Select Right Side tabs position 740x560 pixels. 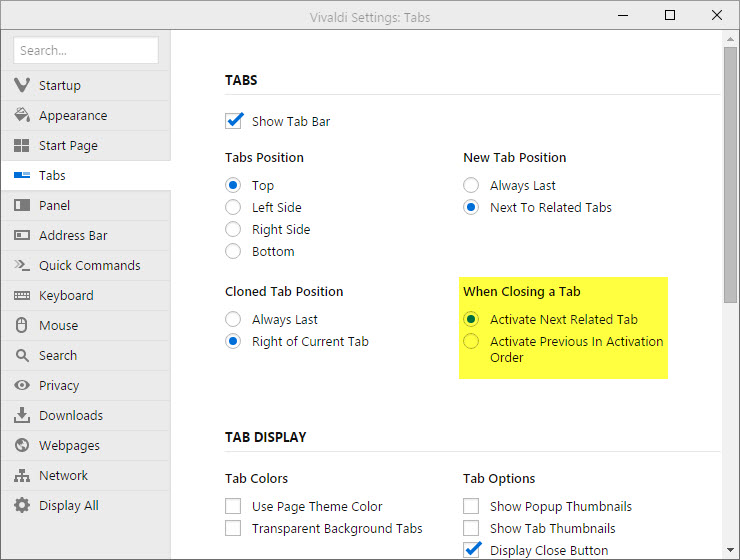tap(233, 229)
